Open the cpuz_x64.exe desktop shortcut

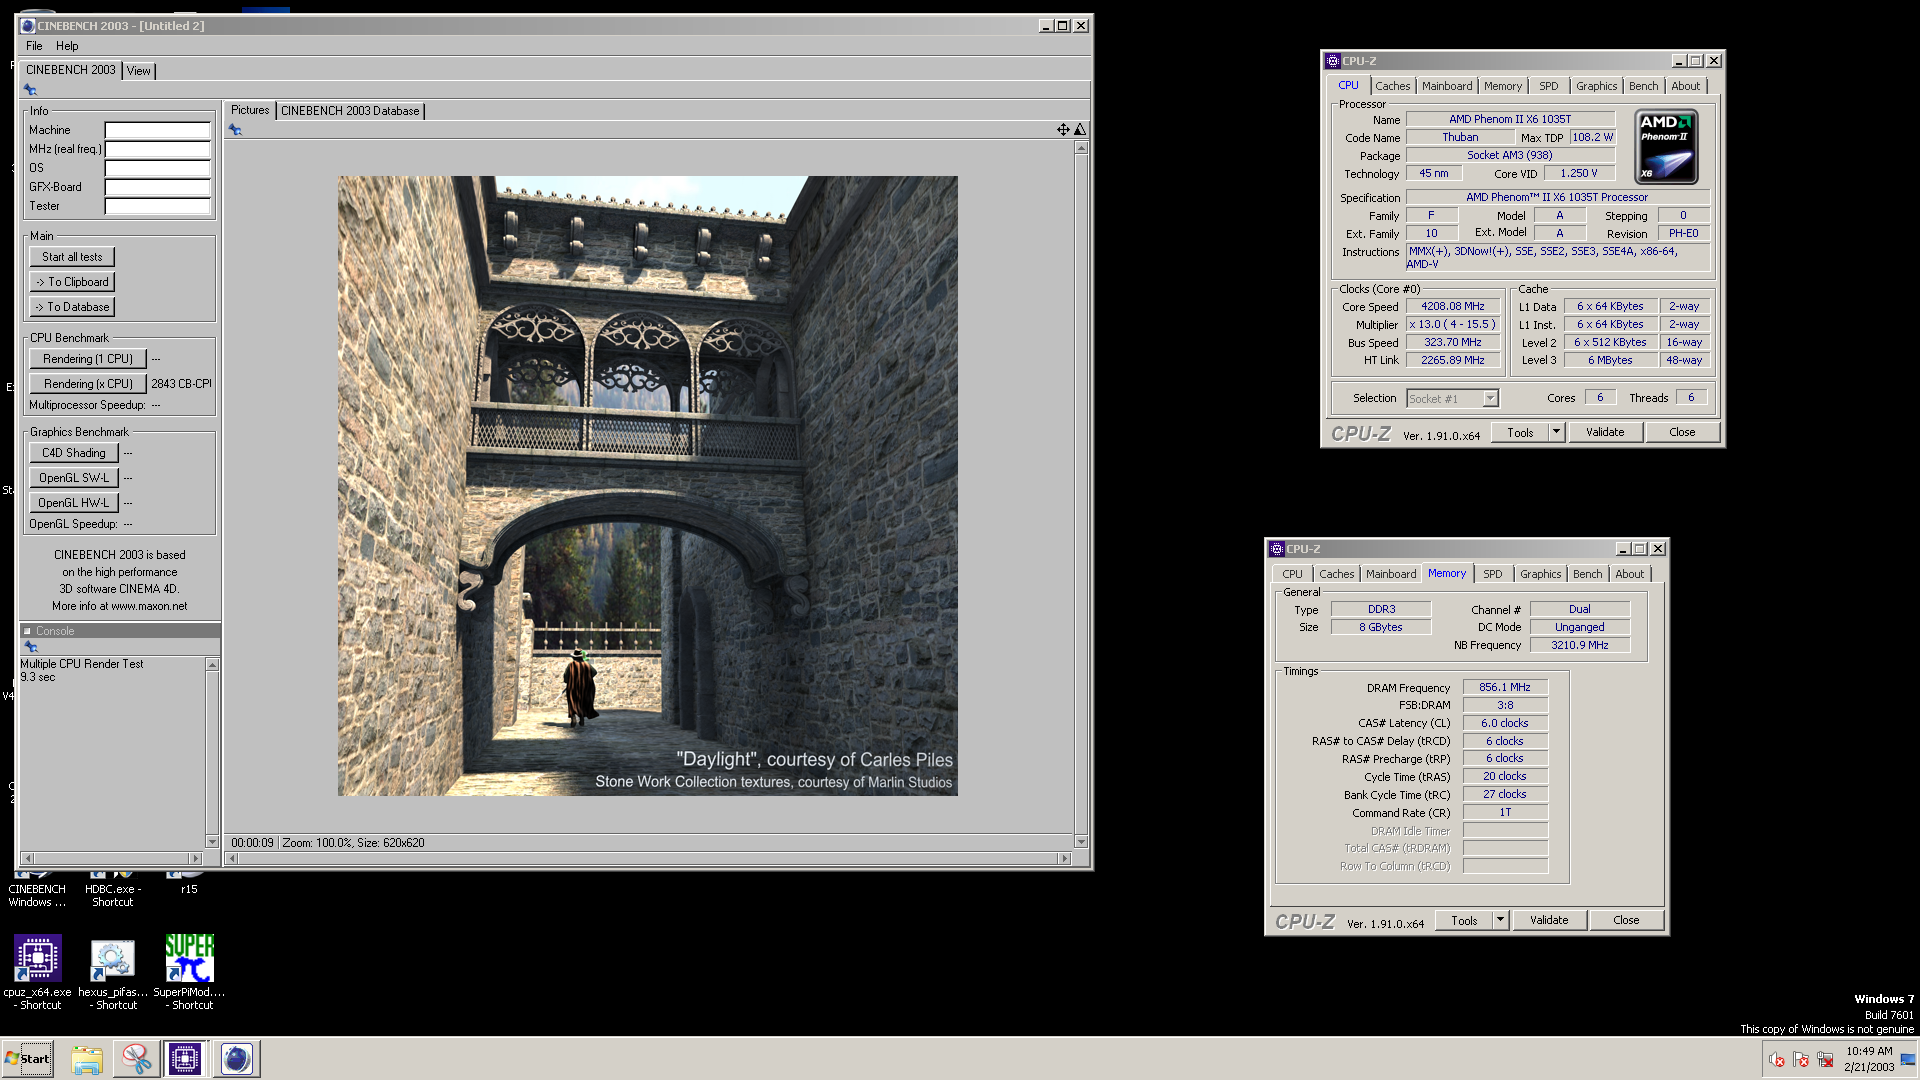pos(37,972)
